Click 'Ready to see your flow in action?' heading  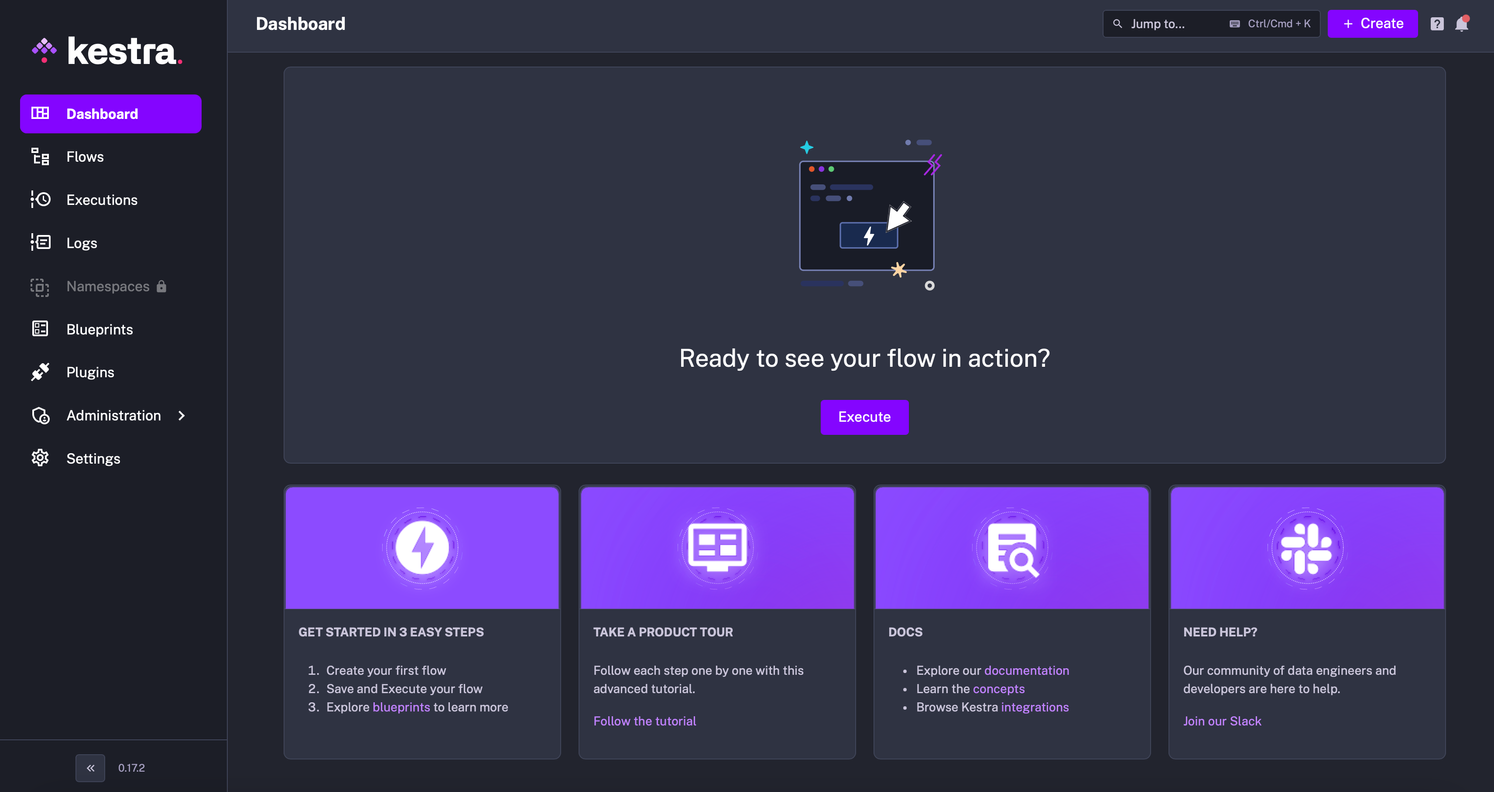coord(864,358)
